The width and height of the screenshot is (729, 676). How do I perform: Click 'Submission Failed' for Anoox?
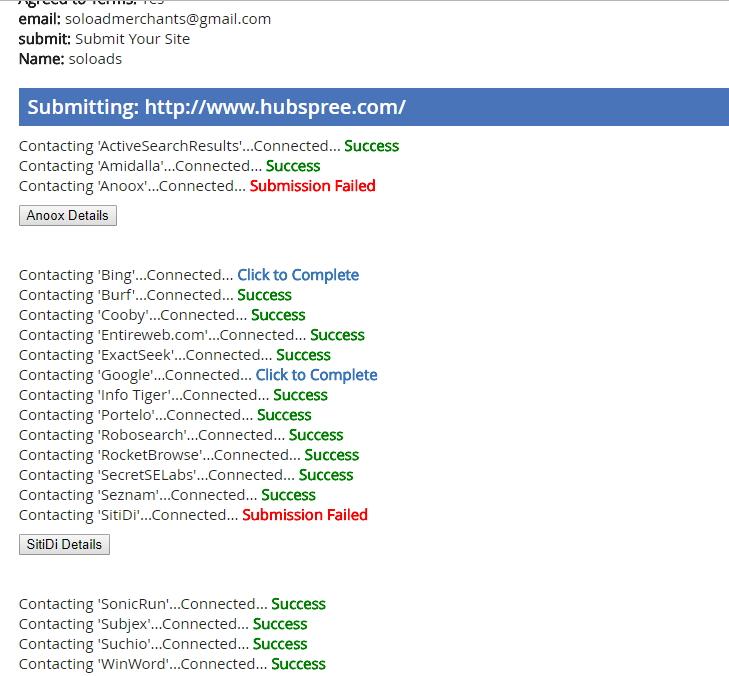(x=312, y=186)
